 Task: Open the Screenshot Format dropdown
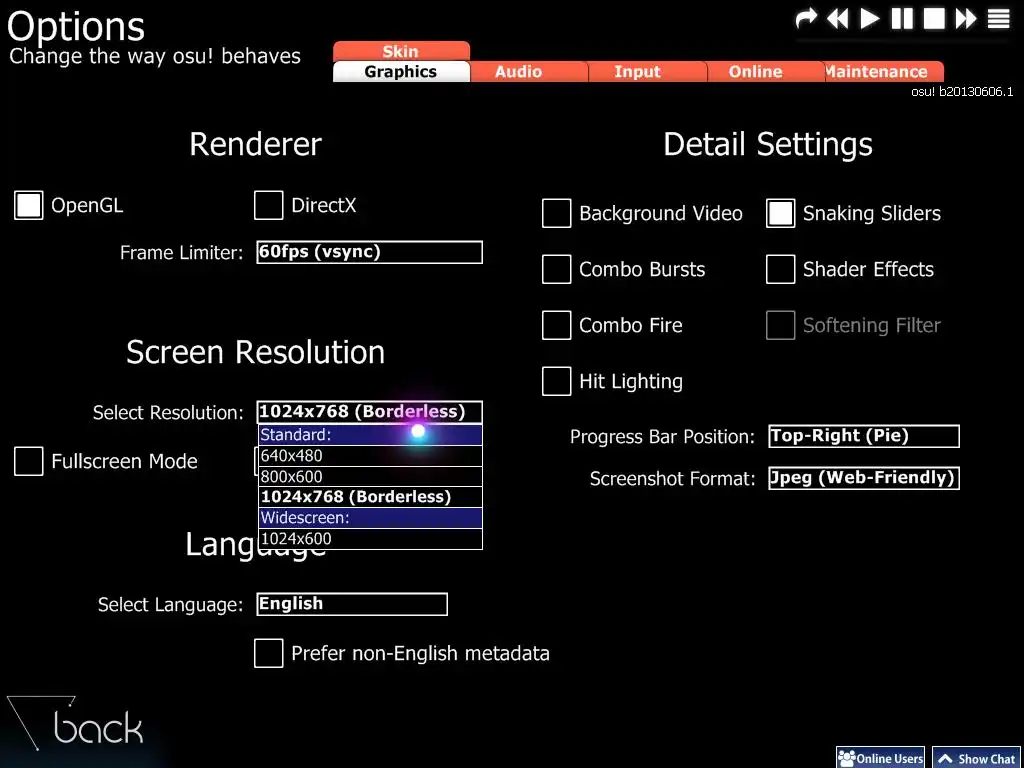point(864,478)
